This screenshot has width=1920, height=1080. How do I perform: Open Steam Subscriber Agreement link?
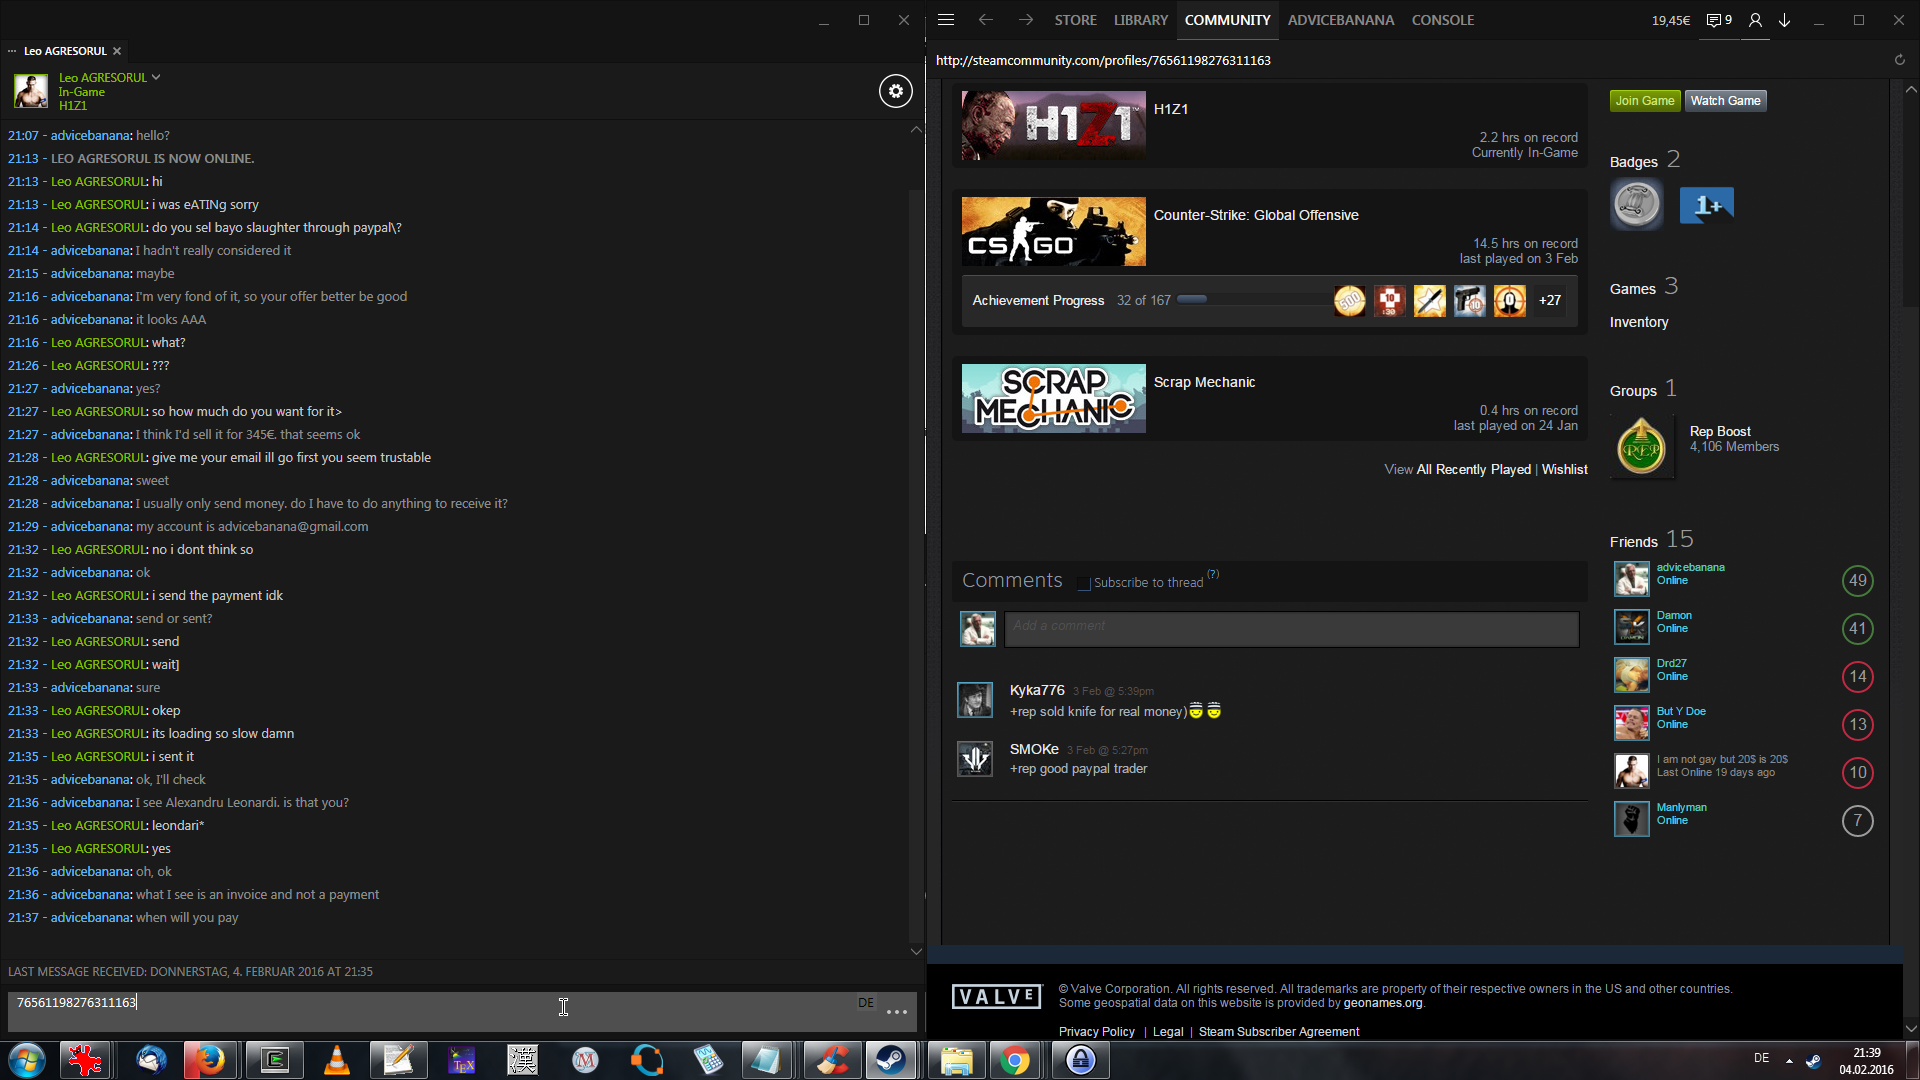point(1279,1032)
